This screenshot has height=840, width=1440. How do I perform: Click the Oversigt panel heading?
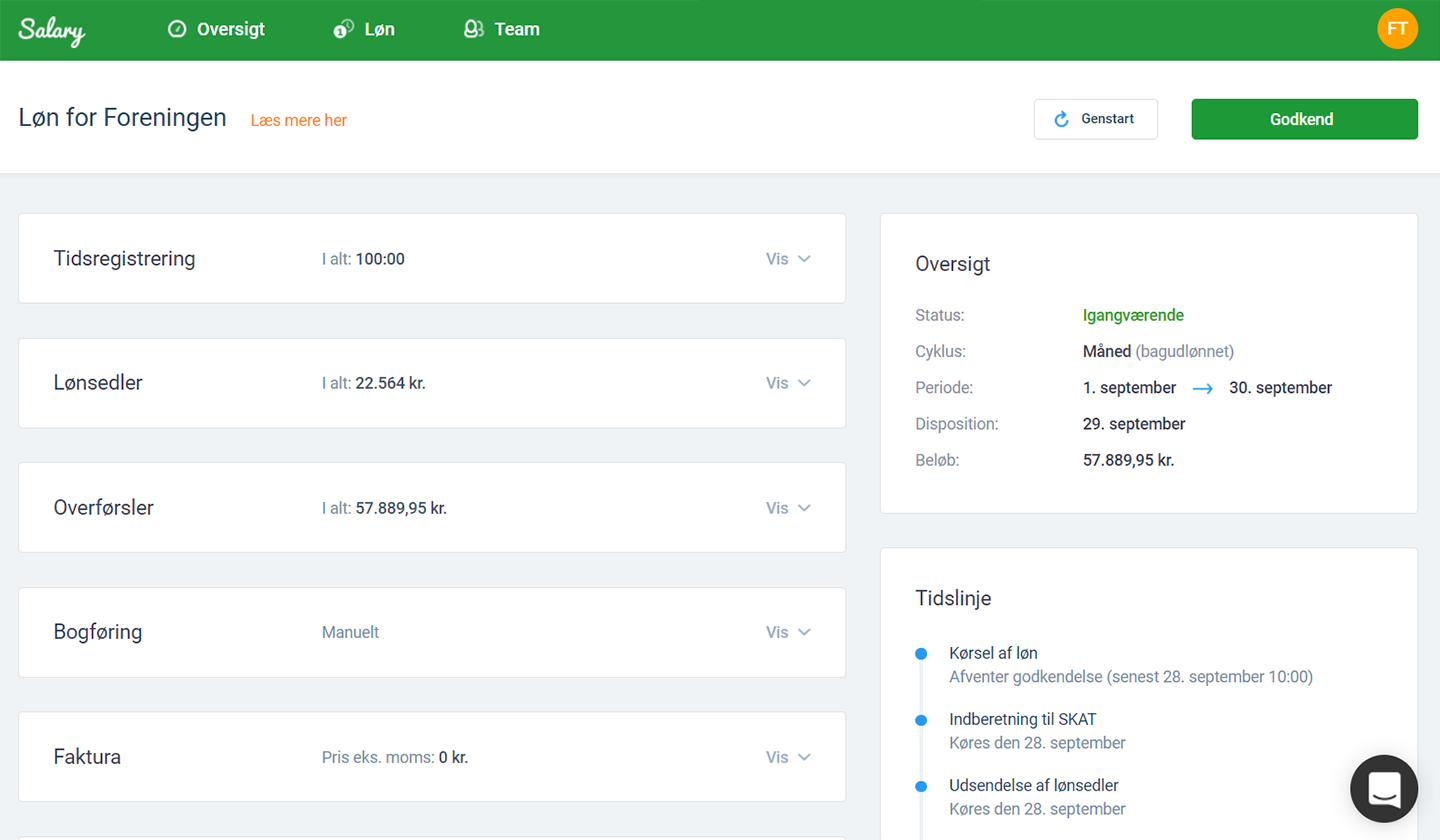click(x=953, y=264)
